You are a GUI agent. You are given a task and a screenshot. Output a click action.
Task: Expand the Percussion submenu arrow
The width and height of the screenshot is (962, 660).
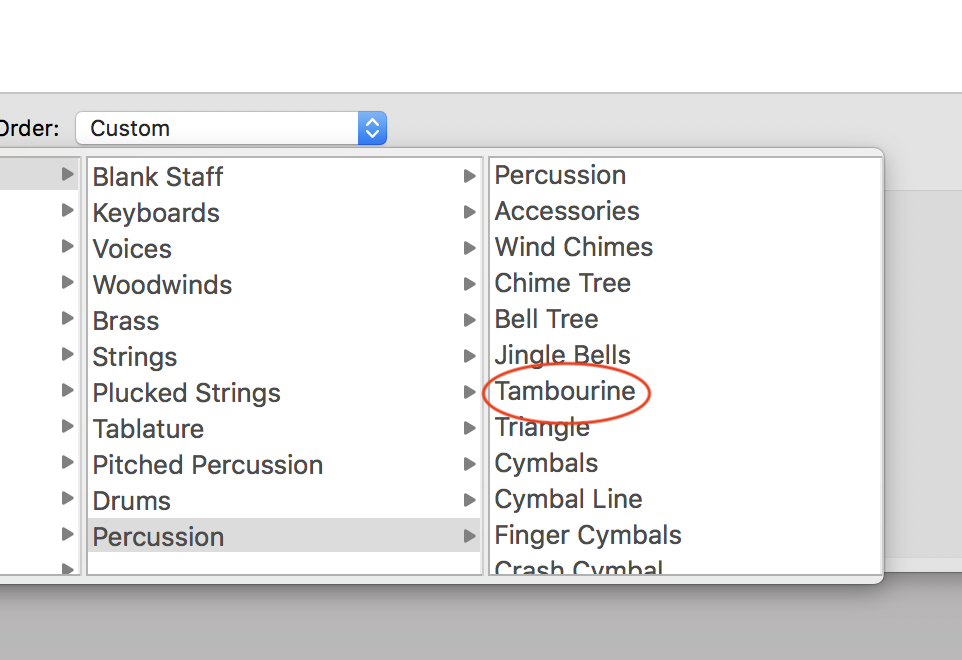(x=470, y=537)
